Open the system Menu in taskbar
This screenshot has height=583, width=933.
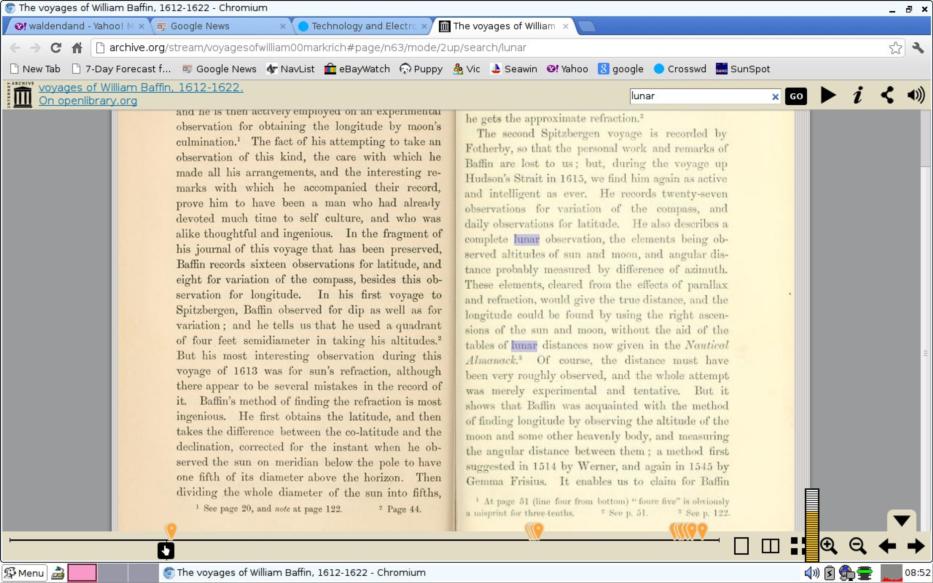[x=24, y=573]
